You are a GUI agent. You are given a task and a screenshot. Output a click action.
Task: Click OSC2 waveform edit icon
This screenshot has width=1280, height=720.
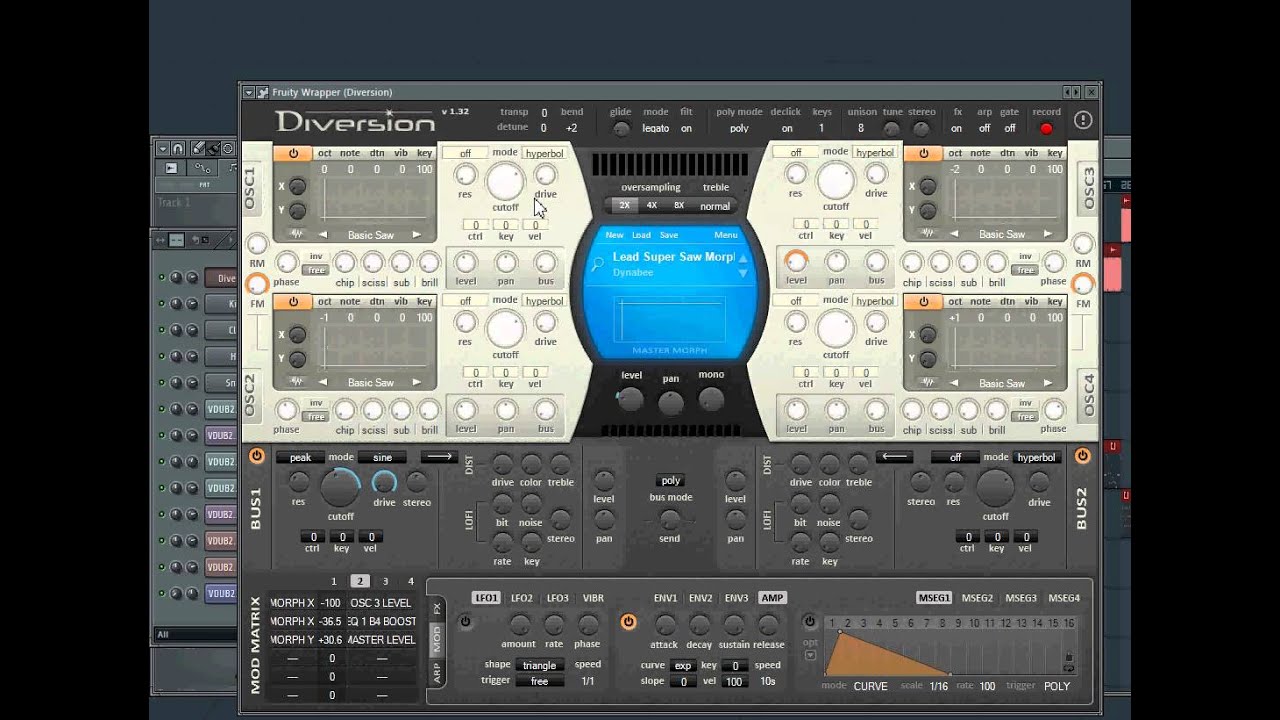click(297, 381)
